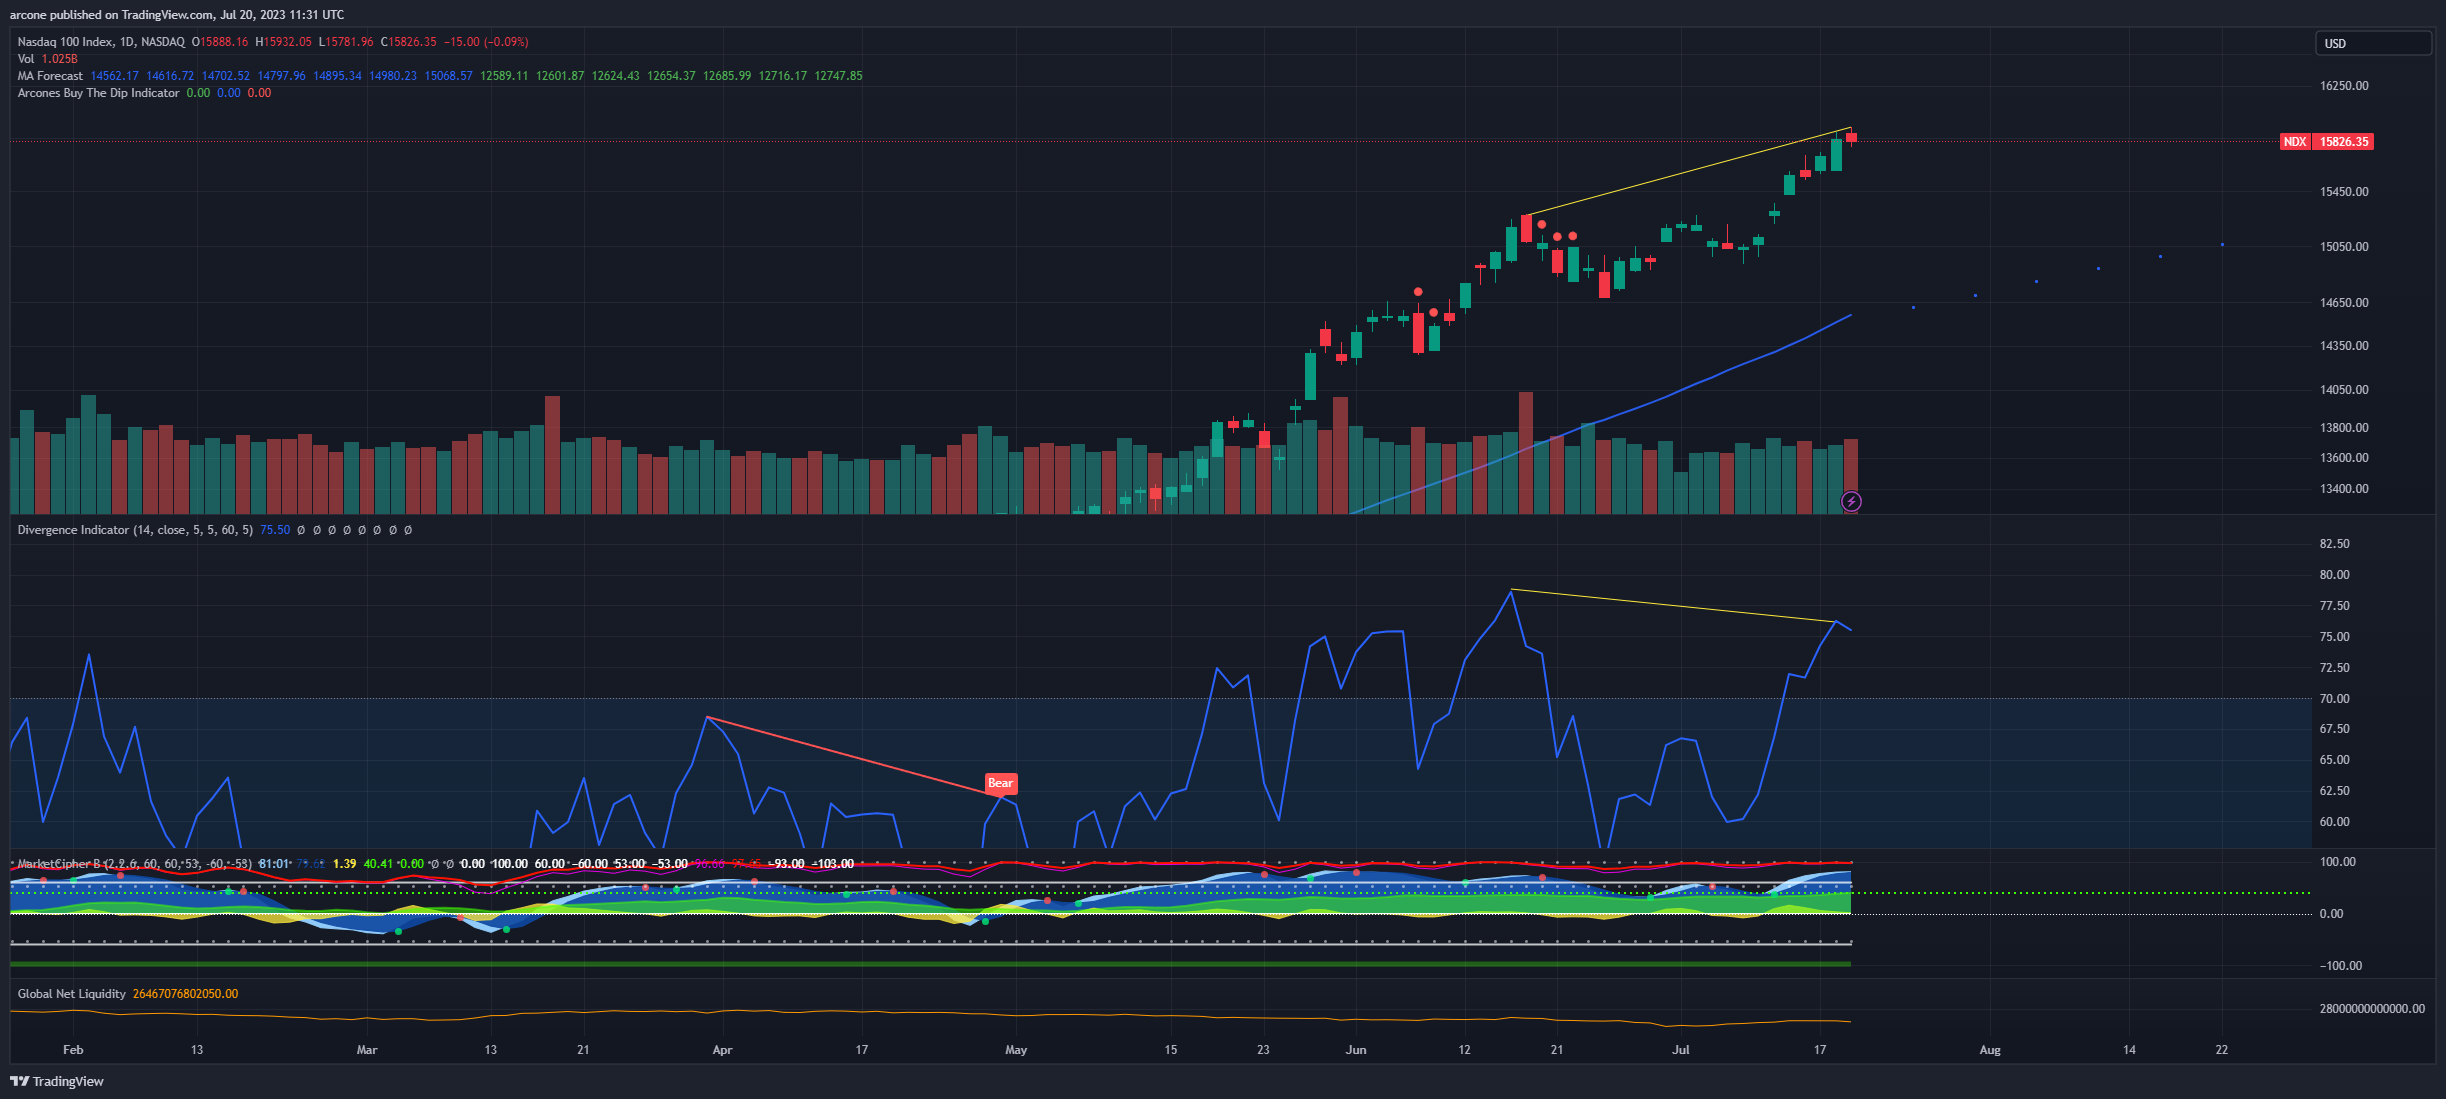Click the Vol 1.025B legend

[47, 59]
